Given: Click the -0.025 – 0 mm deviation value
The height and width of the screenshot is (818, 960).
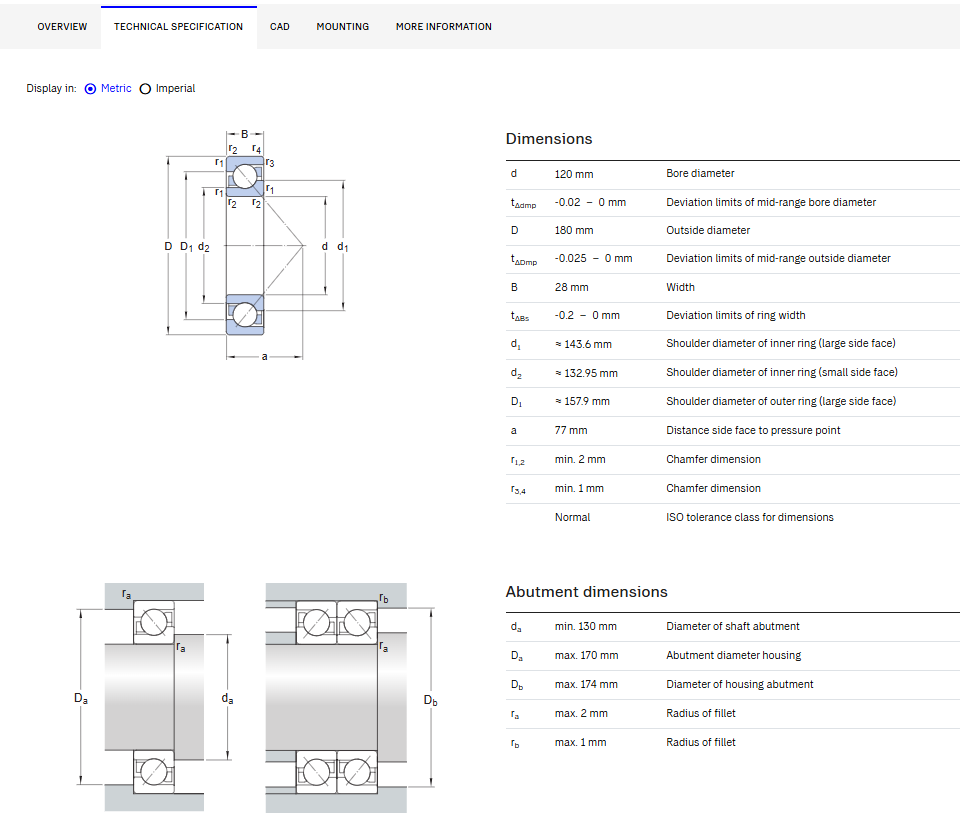Looking at the screenshot, I should pyautogui.click(x=593, y=259).
